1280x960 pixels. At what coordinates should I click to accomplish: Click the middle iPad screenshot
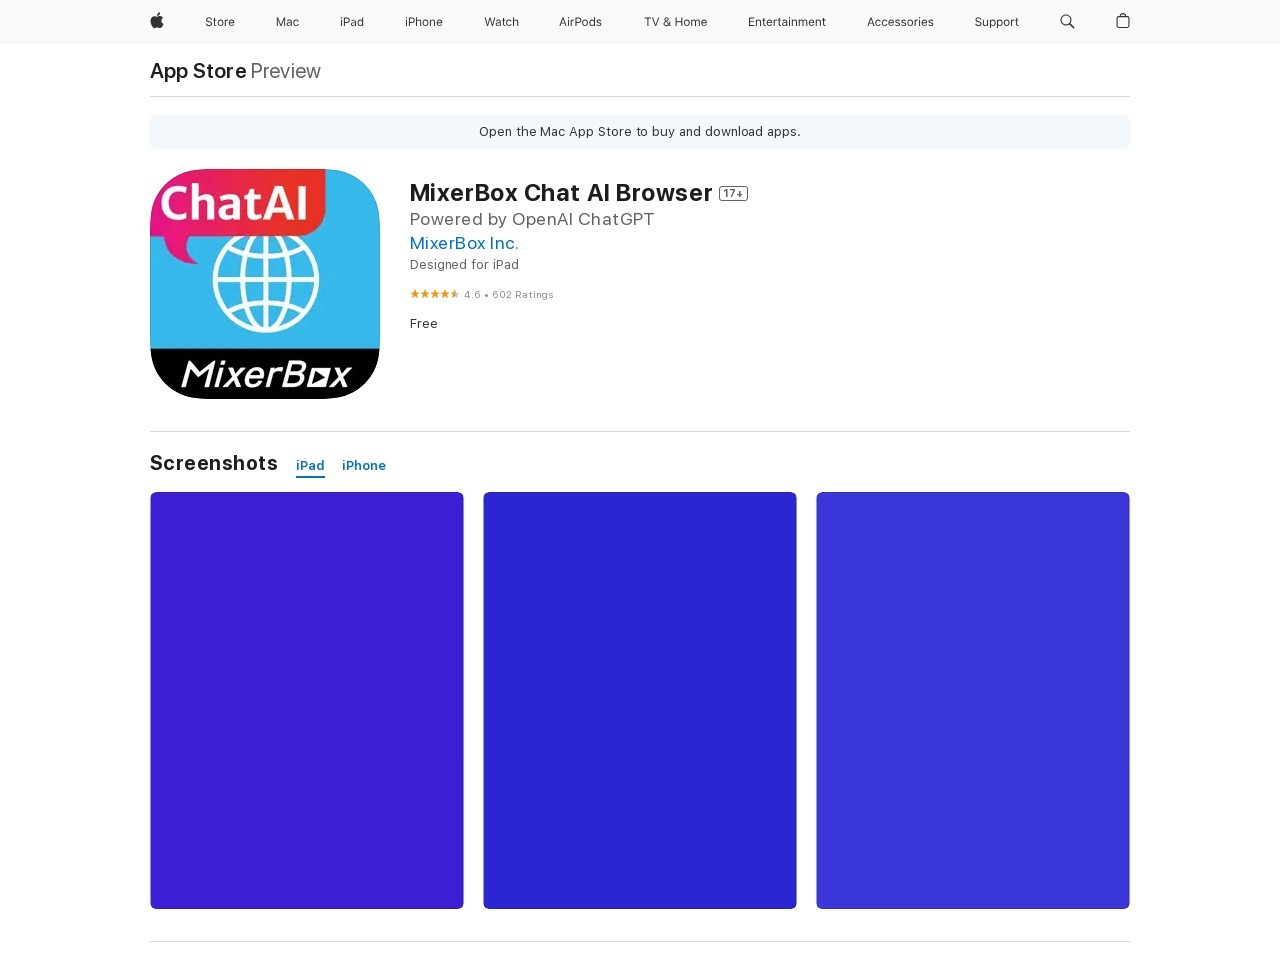pos(639,700)
